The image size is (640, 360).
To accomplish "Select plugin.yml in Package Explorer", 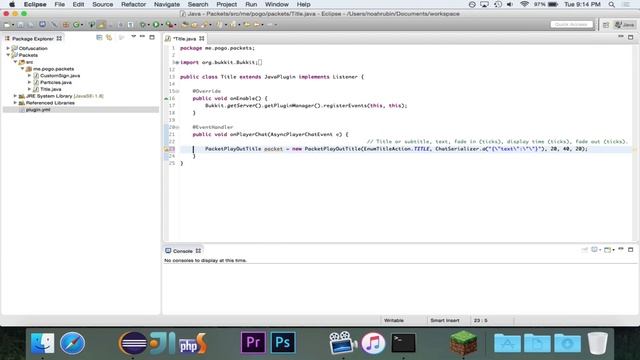I will [38, 110].
